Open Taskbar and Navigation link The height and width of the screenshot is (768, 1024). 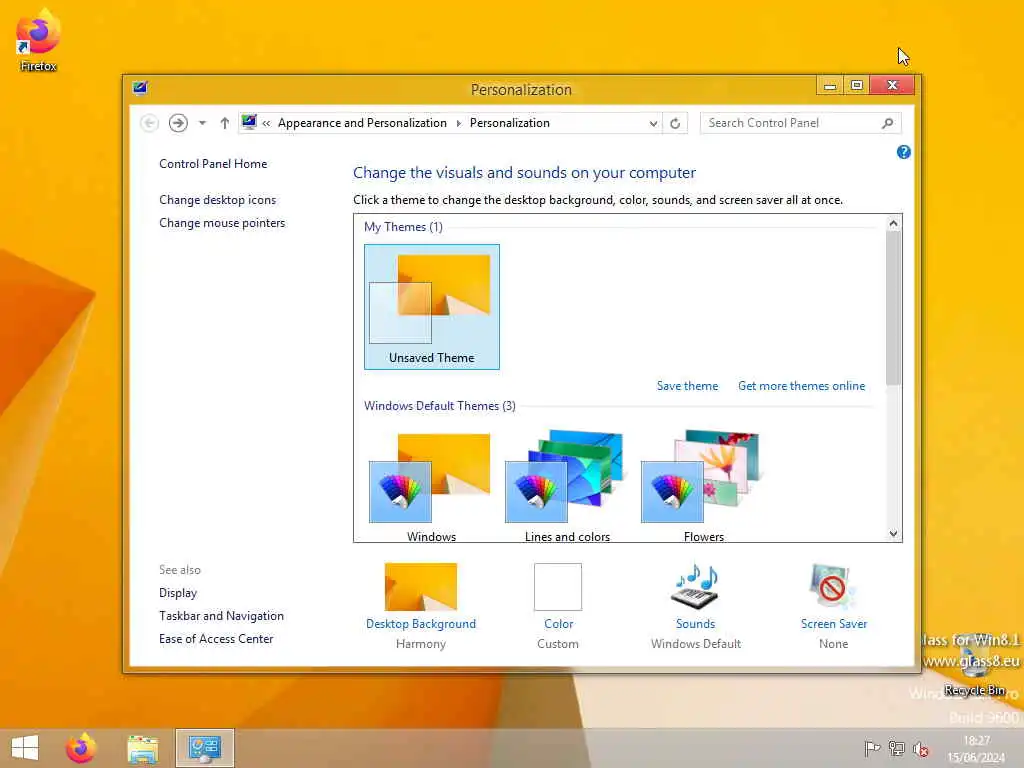tap(221, 616)
